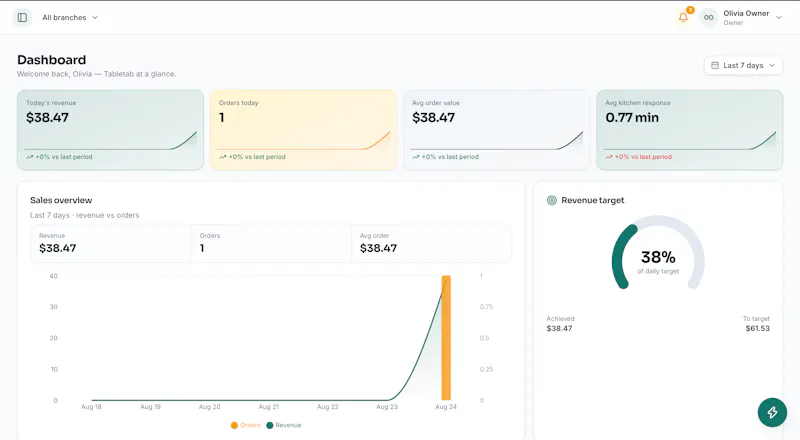Viewport: 800px width, 440px height.
Task: Open the All branches dropdown
Action: 70,17
